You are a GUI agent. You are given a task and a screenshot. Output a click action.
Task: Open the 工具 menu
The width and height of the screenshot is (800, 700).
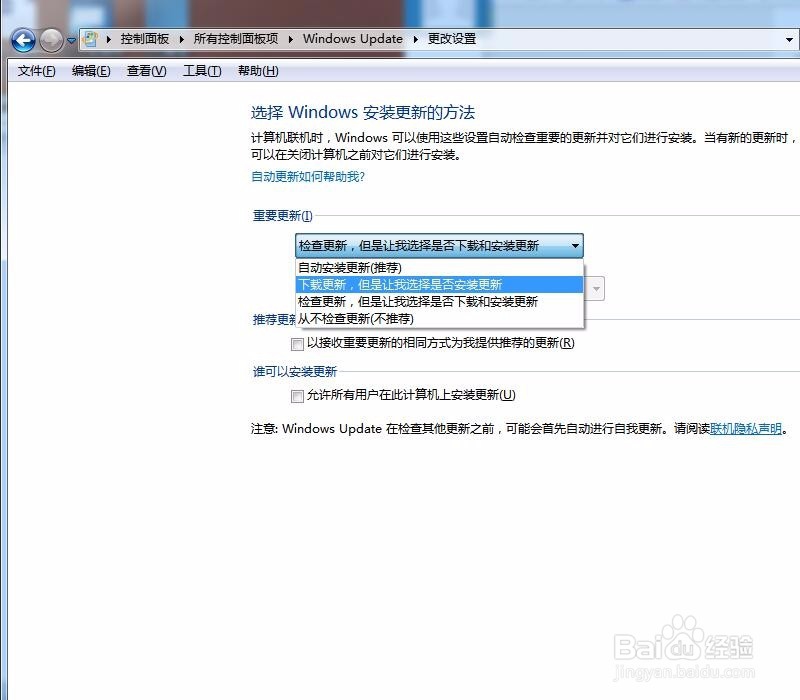[x=199, y=71]
